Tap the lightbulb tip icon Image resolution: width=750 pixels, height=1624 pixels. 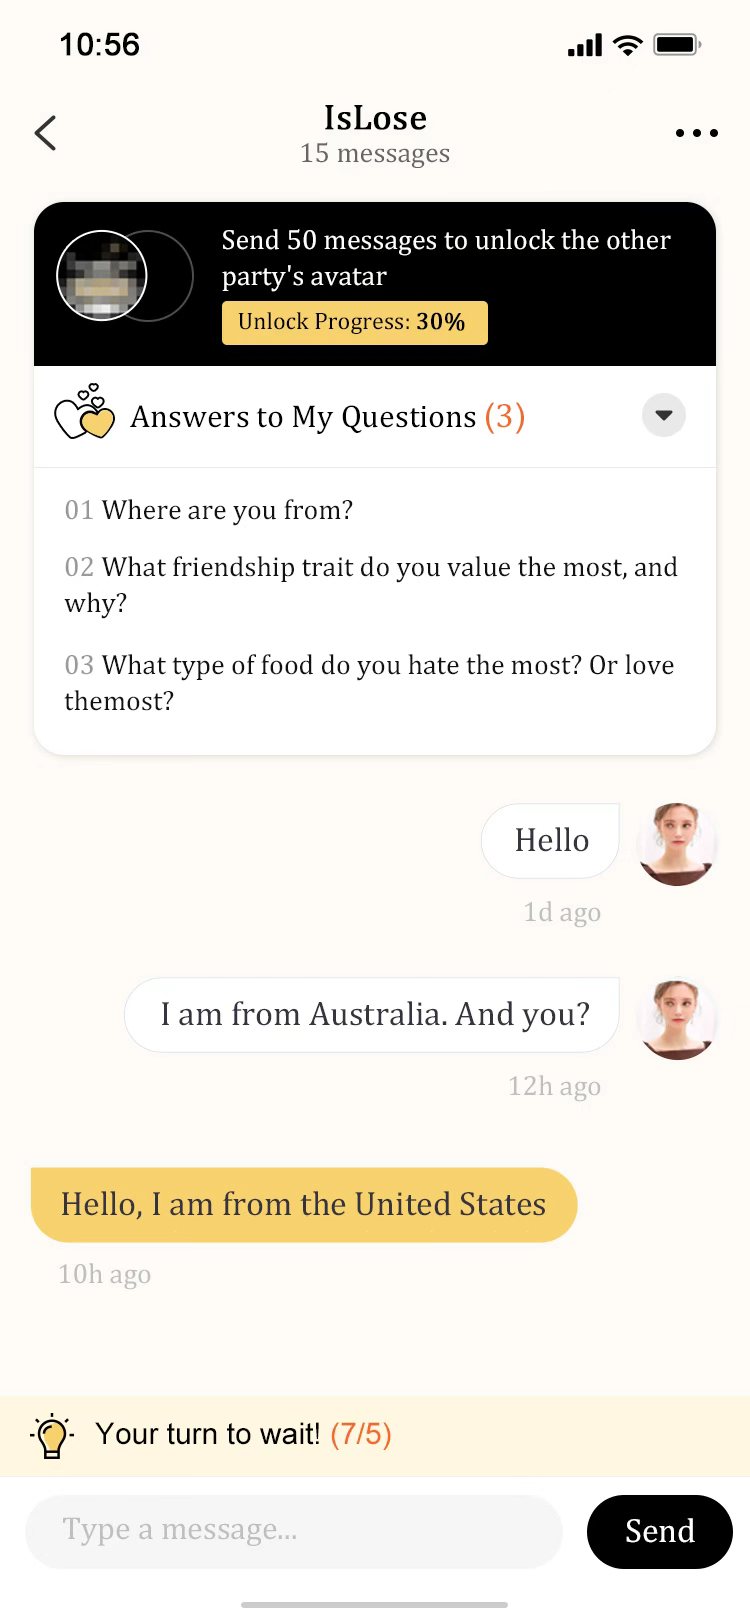click(x=52, y=1436)
